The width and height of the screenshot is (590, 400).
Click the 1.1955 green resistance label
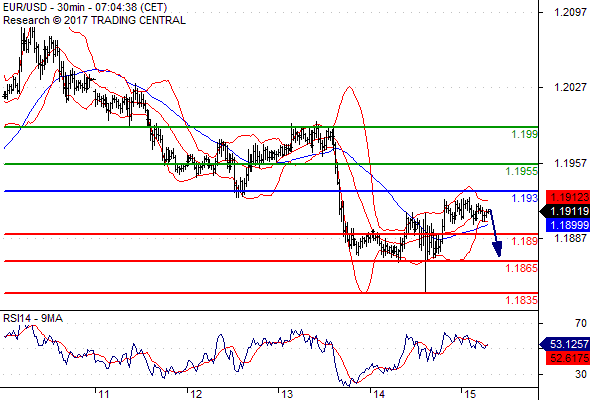point(522,171)
